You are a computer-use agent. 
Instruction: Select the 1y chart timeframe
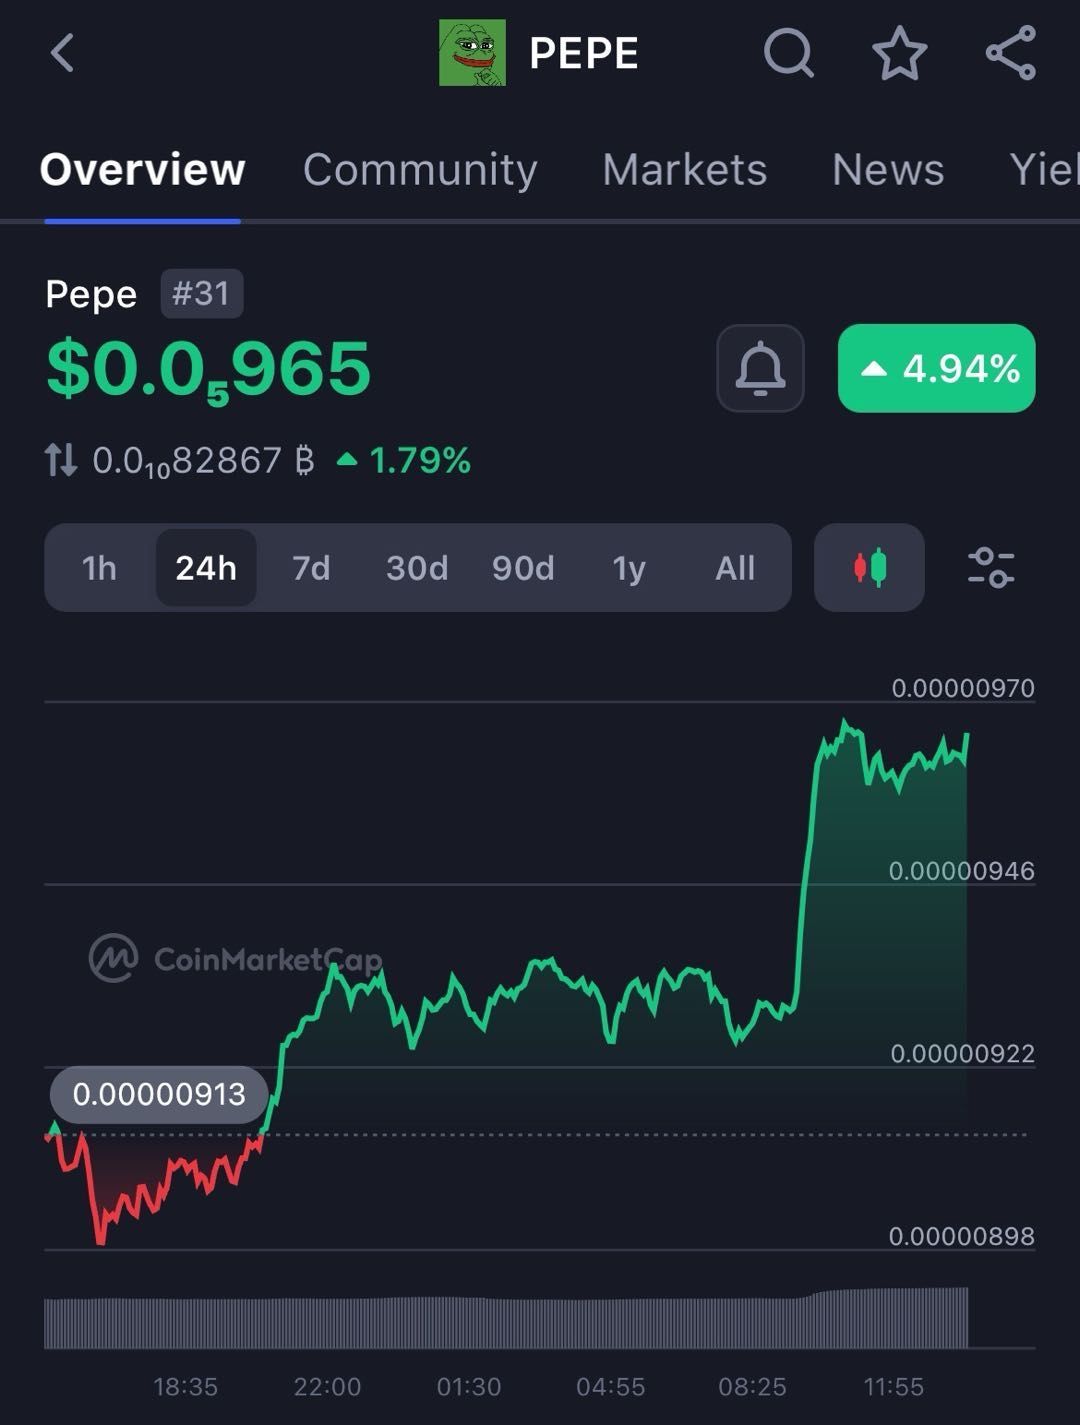[629, 568]
